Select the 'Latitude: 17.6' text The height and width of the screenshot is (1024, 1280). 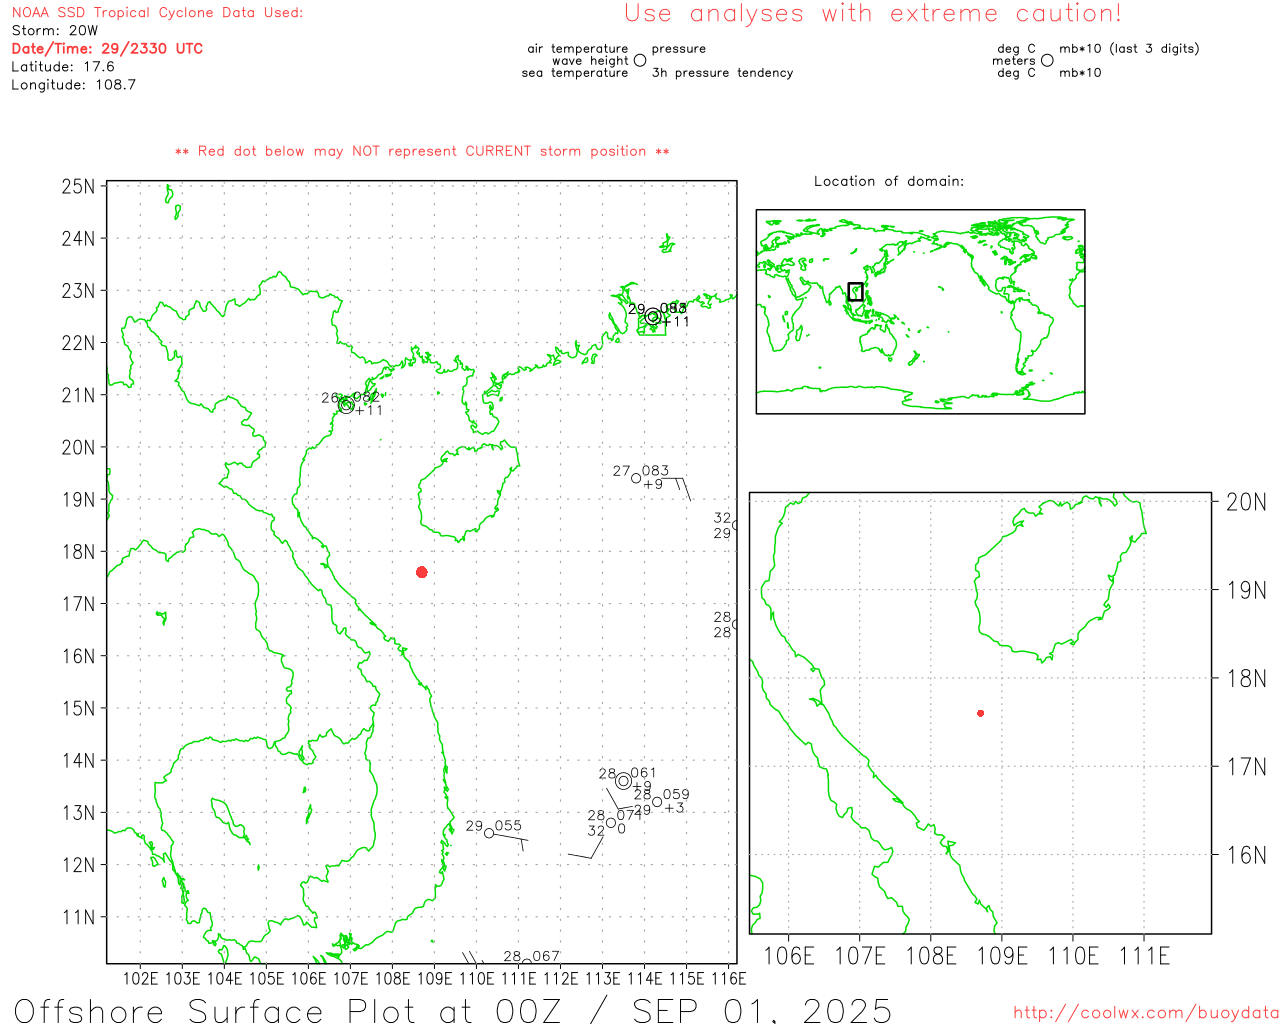point(63,67)
